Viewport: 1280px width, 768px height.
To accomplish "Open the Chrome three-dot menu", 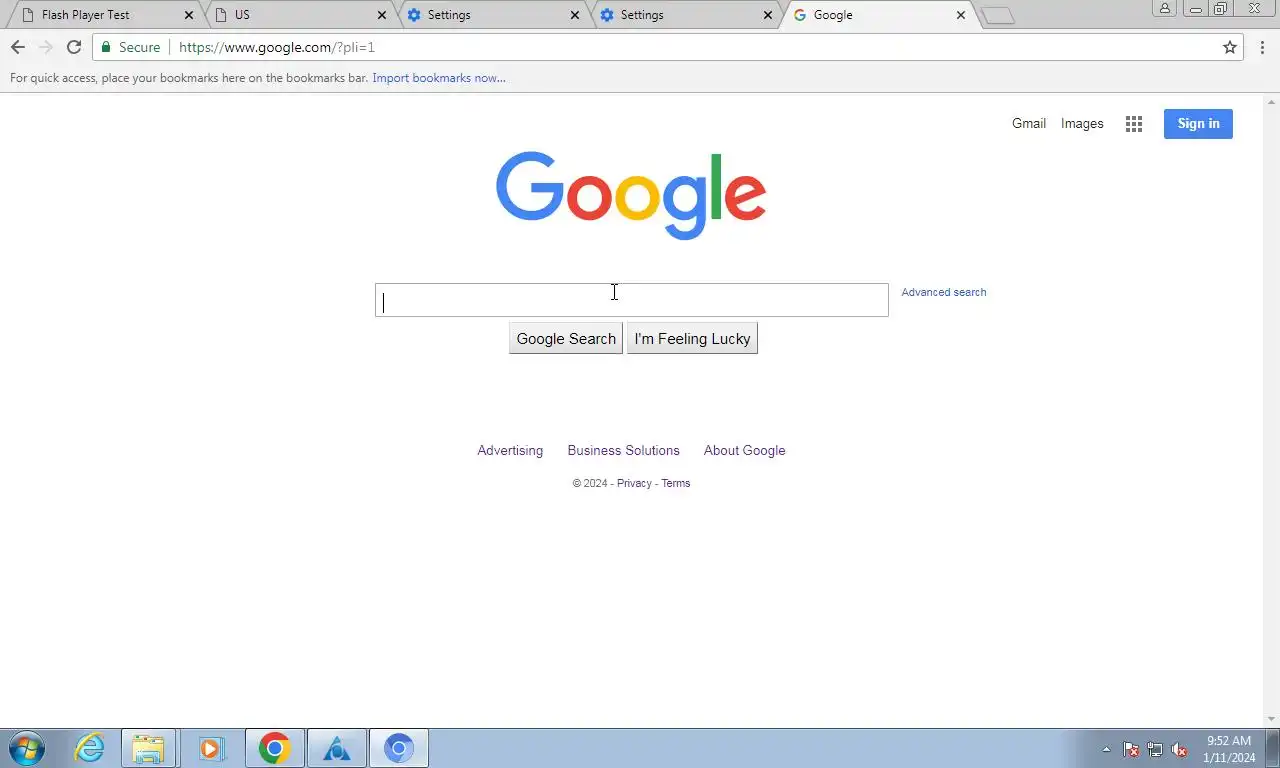I will [x=1262, y=47].
